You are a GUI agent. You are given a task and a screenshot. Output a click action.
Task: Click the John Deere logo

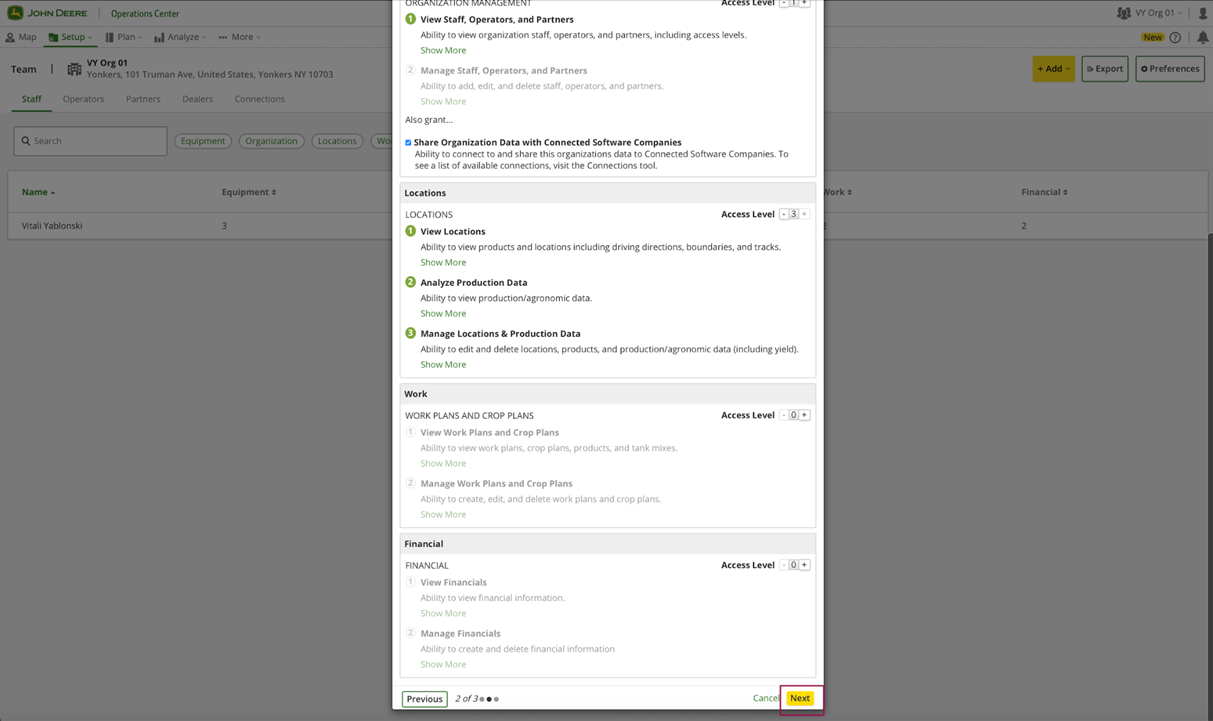(48, 13)
